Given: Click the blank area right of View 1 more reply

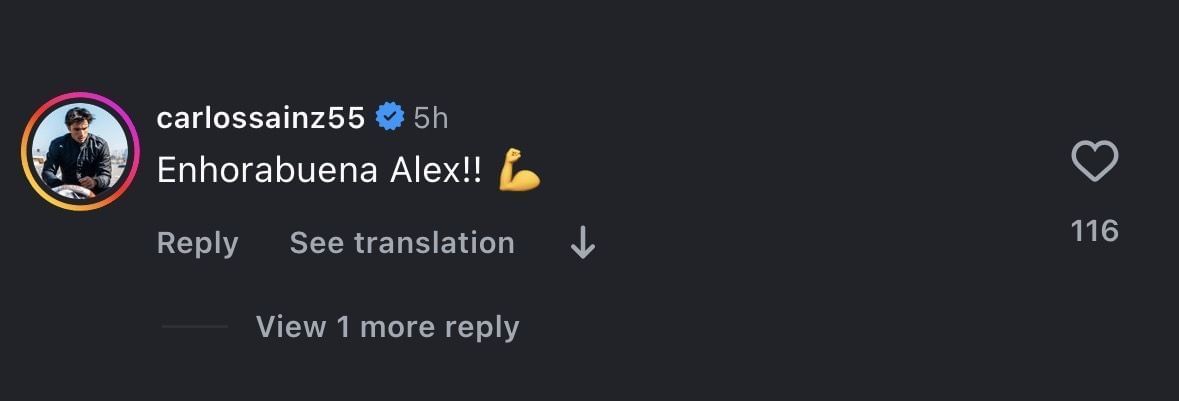Looking at the screenshot, I should click(x=800, y=327).
